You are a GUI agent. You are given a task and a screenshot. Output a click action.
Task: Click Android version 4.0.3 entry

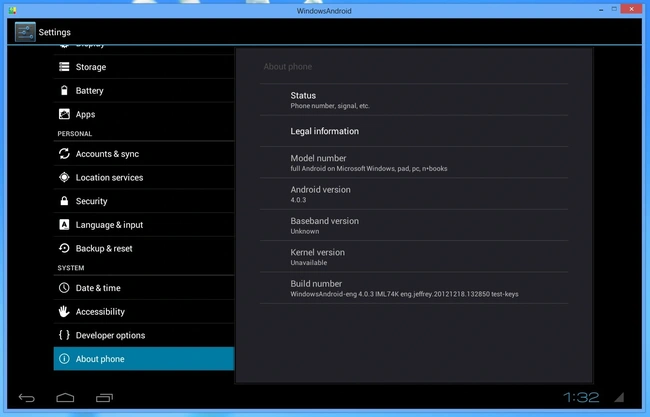pyautogui.click(x=414, y=194)
